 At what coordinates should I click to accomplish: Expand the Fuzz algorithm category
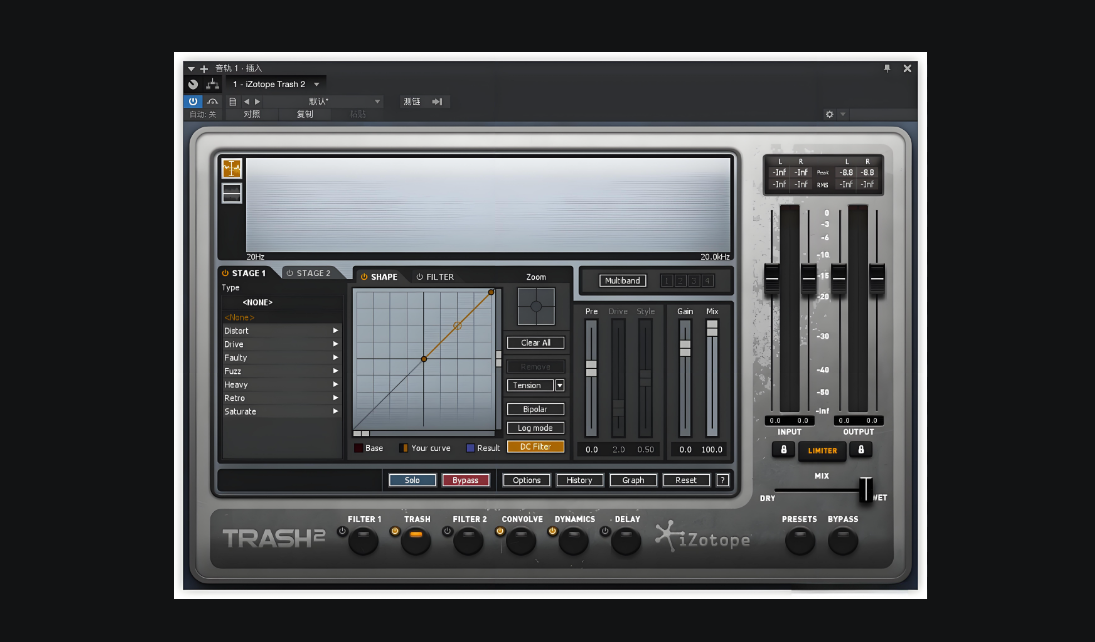[x=281, y=371]
